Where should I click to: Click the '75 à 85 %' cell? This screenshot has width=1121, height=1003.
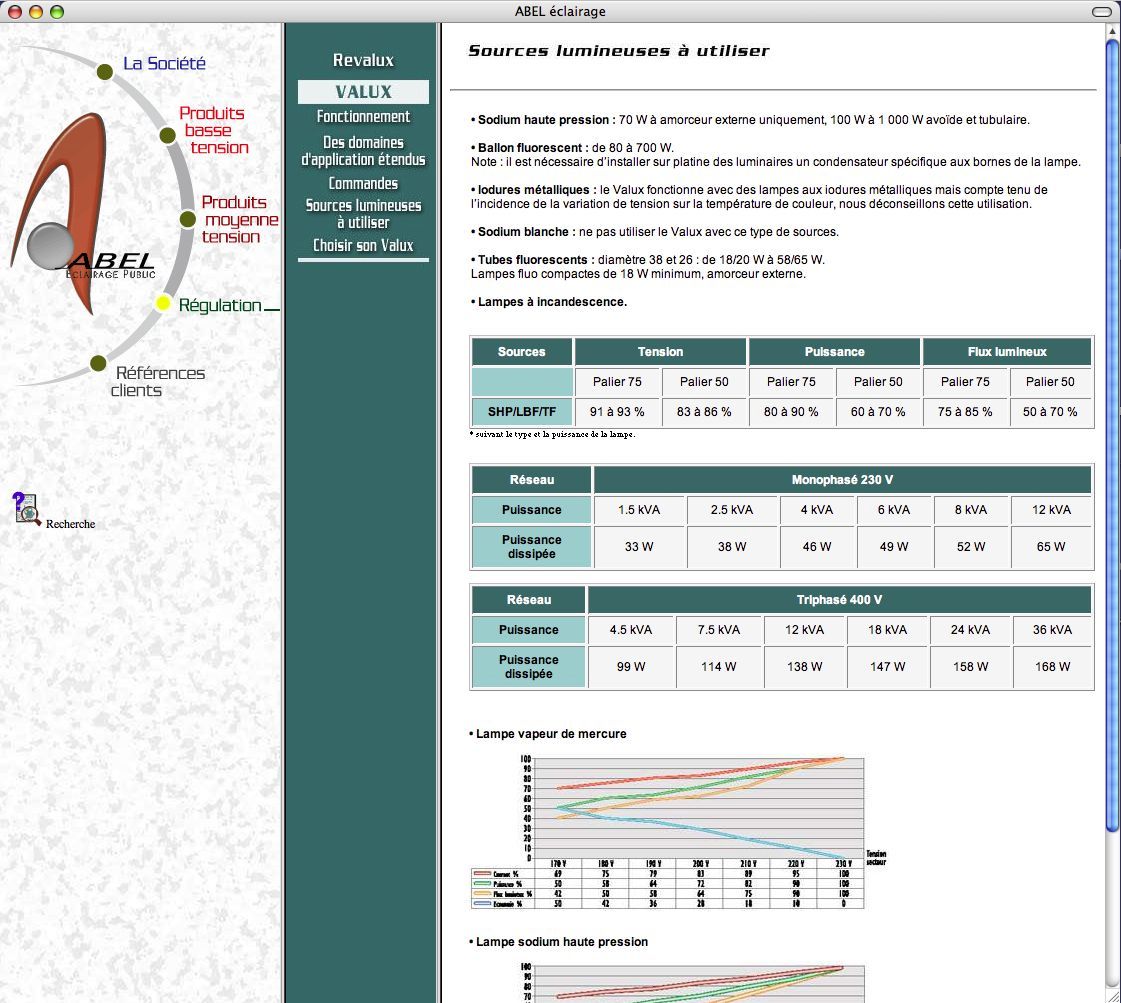coord(965,412)
